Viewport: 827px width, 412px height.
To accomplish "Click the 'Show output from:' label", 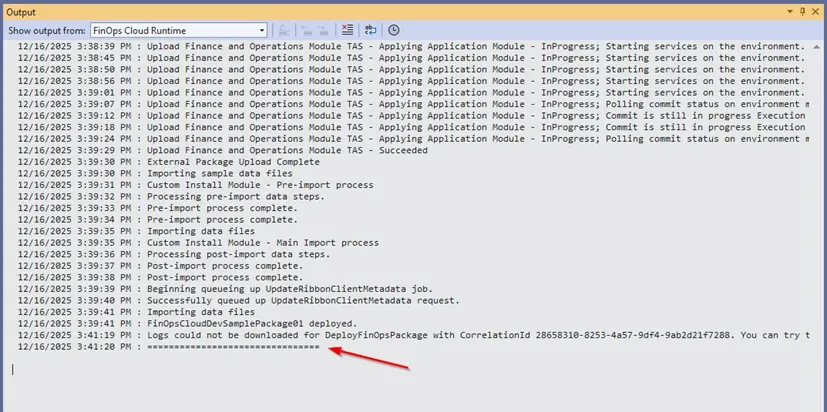I will pyautogui.click(x=47, y=31).
